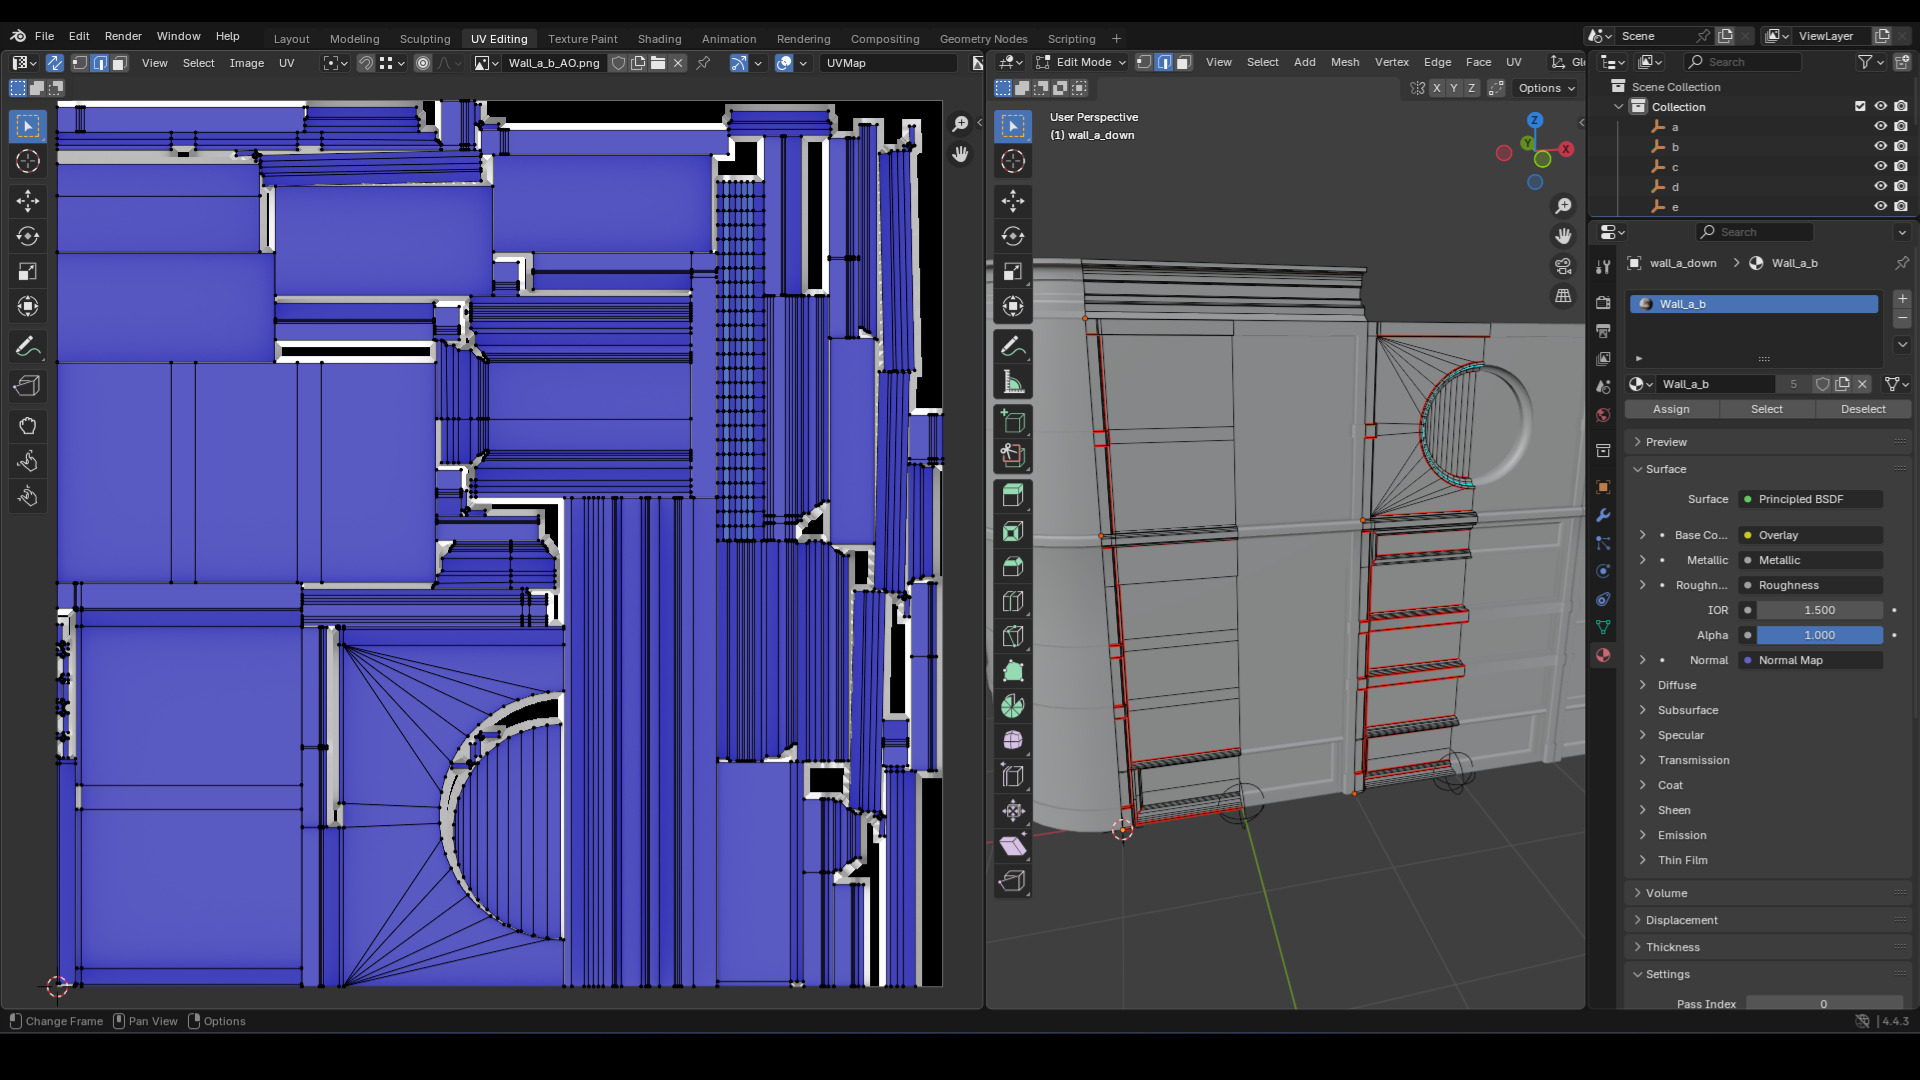Hide collection 'a' with its eye icon
1920x1080 pixels.
1880,127
